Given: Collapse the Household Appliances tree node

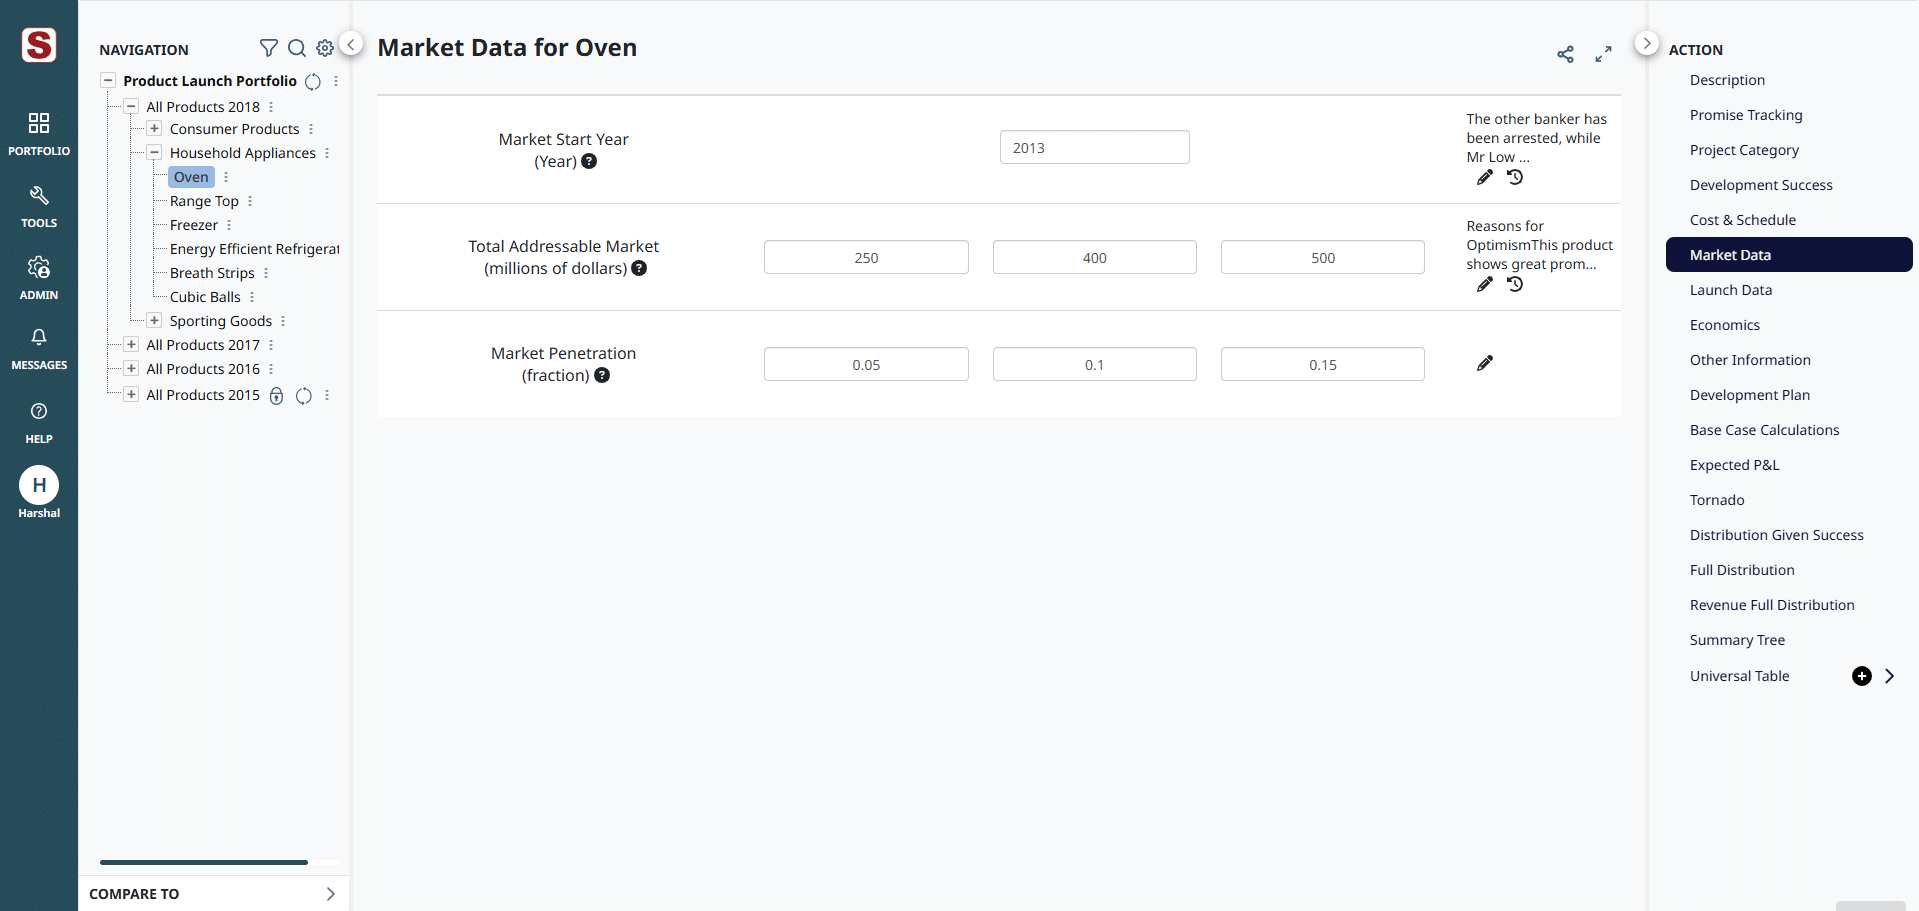Looking at the screenshot, I should (x=154, y=153).
